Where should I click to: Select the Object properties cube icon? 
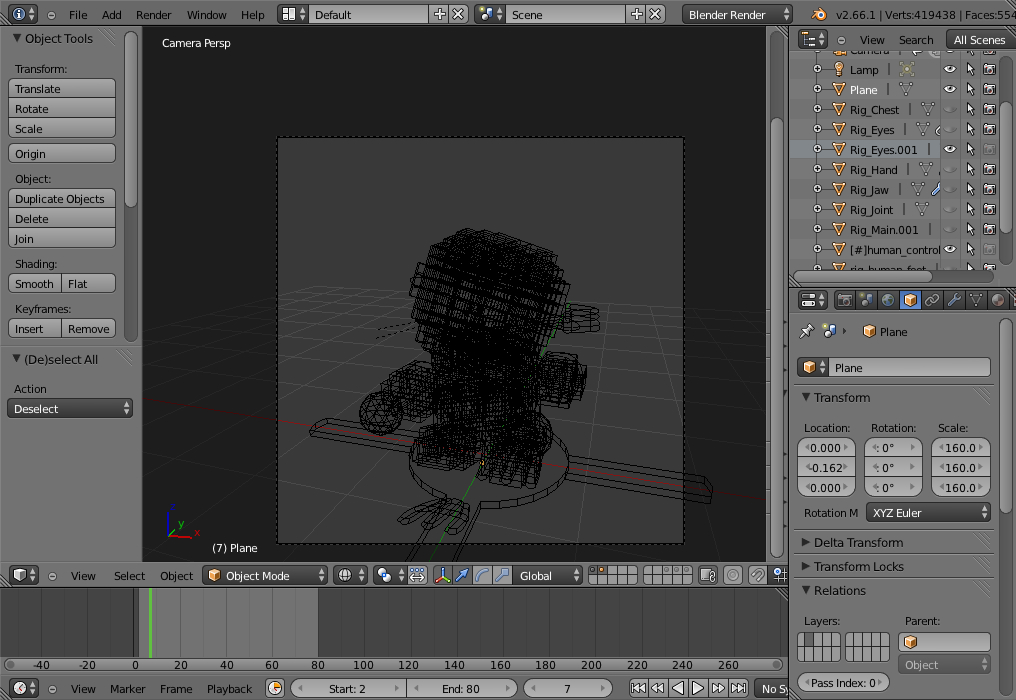pos(910,299)
